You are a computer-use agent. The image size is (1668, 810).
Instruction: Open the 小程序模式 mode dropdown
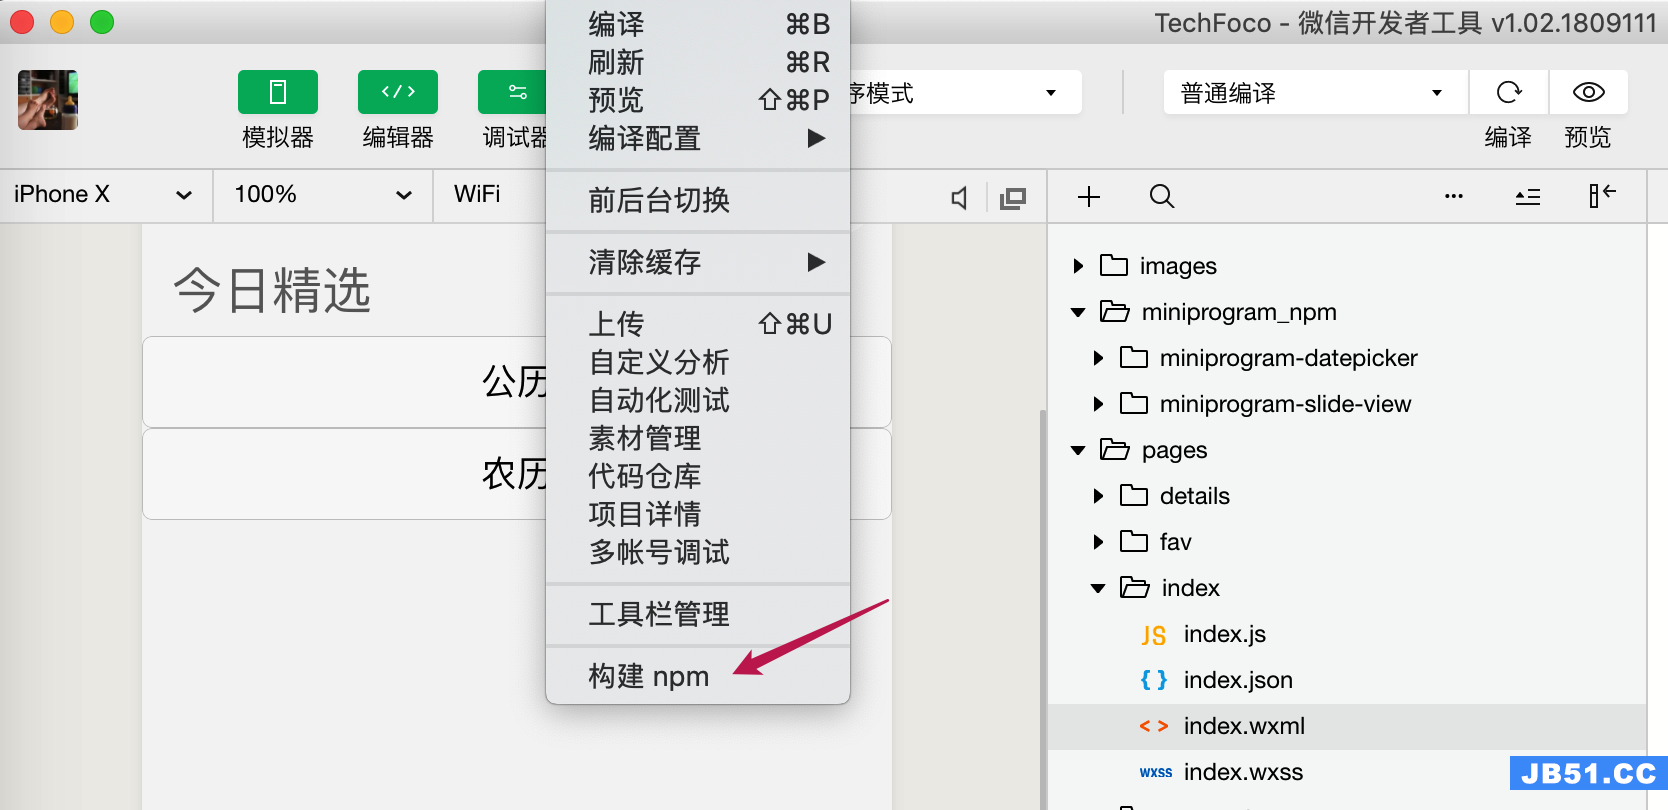(x=965, y=92)
